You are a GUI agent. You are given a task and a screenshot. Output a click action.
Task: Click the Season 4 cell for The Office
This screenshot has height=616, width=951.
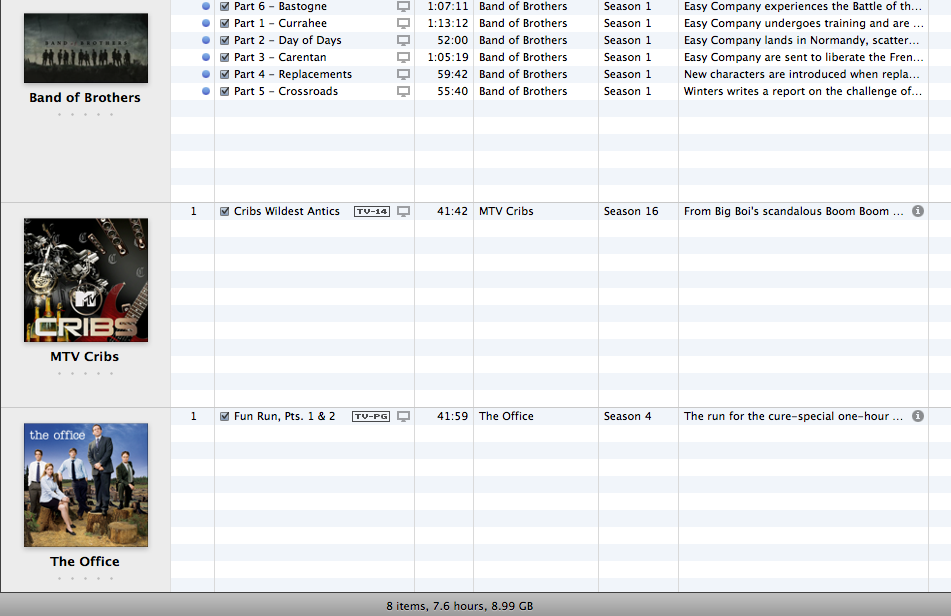pos(627,416)
